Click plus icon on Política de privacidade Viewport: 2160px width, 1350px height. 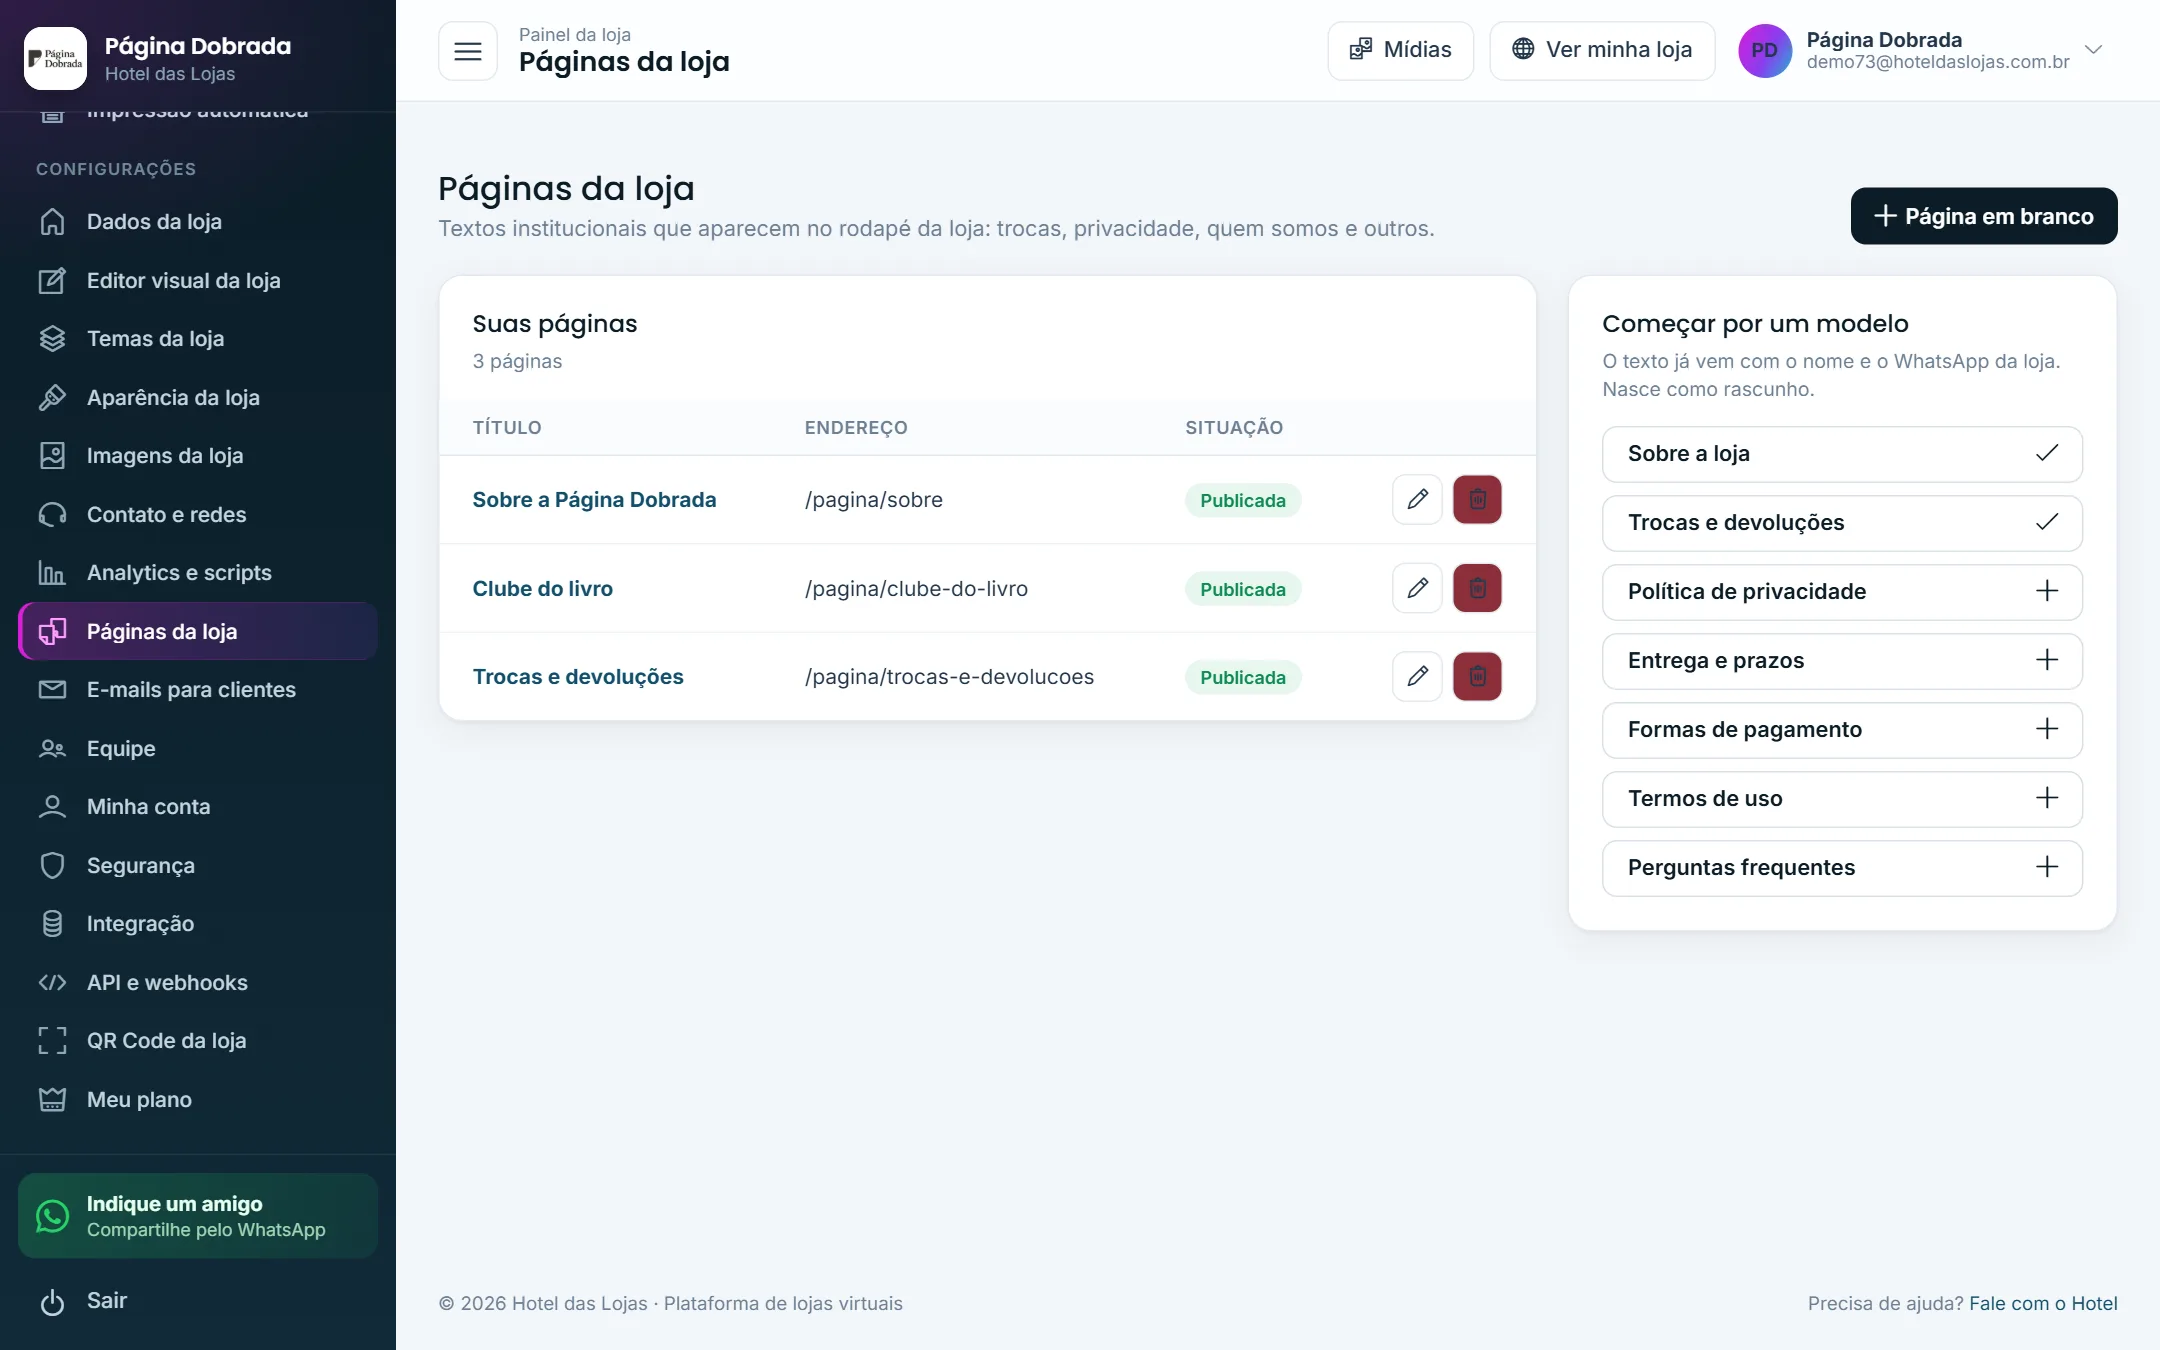click(2046, 591)
